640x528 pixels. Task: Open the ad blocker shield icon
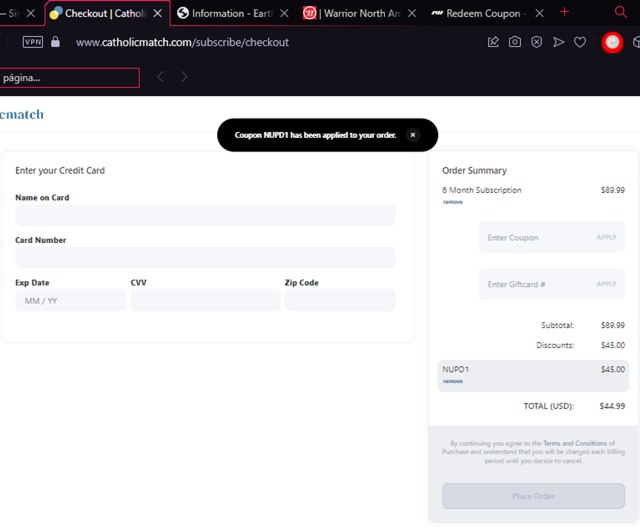click(536, 42)
